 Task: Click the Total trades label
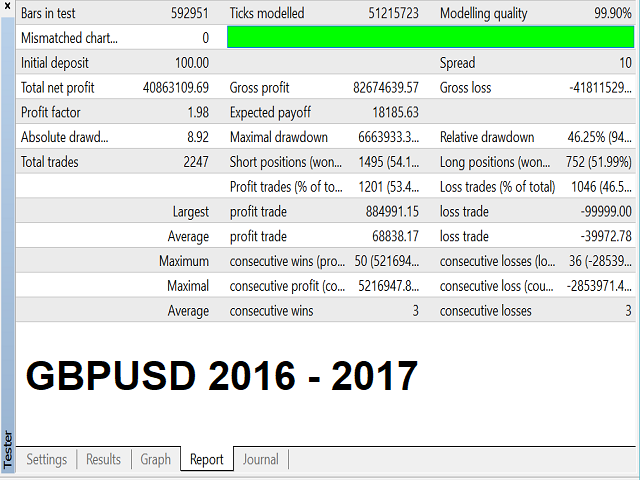click(x=49, y=162)
